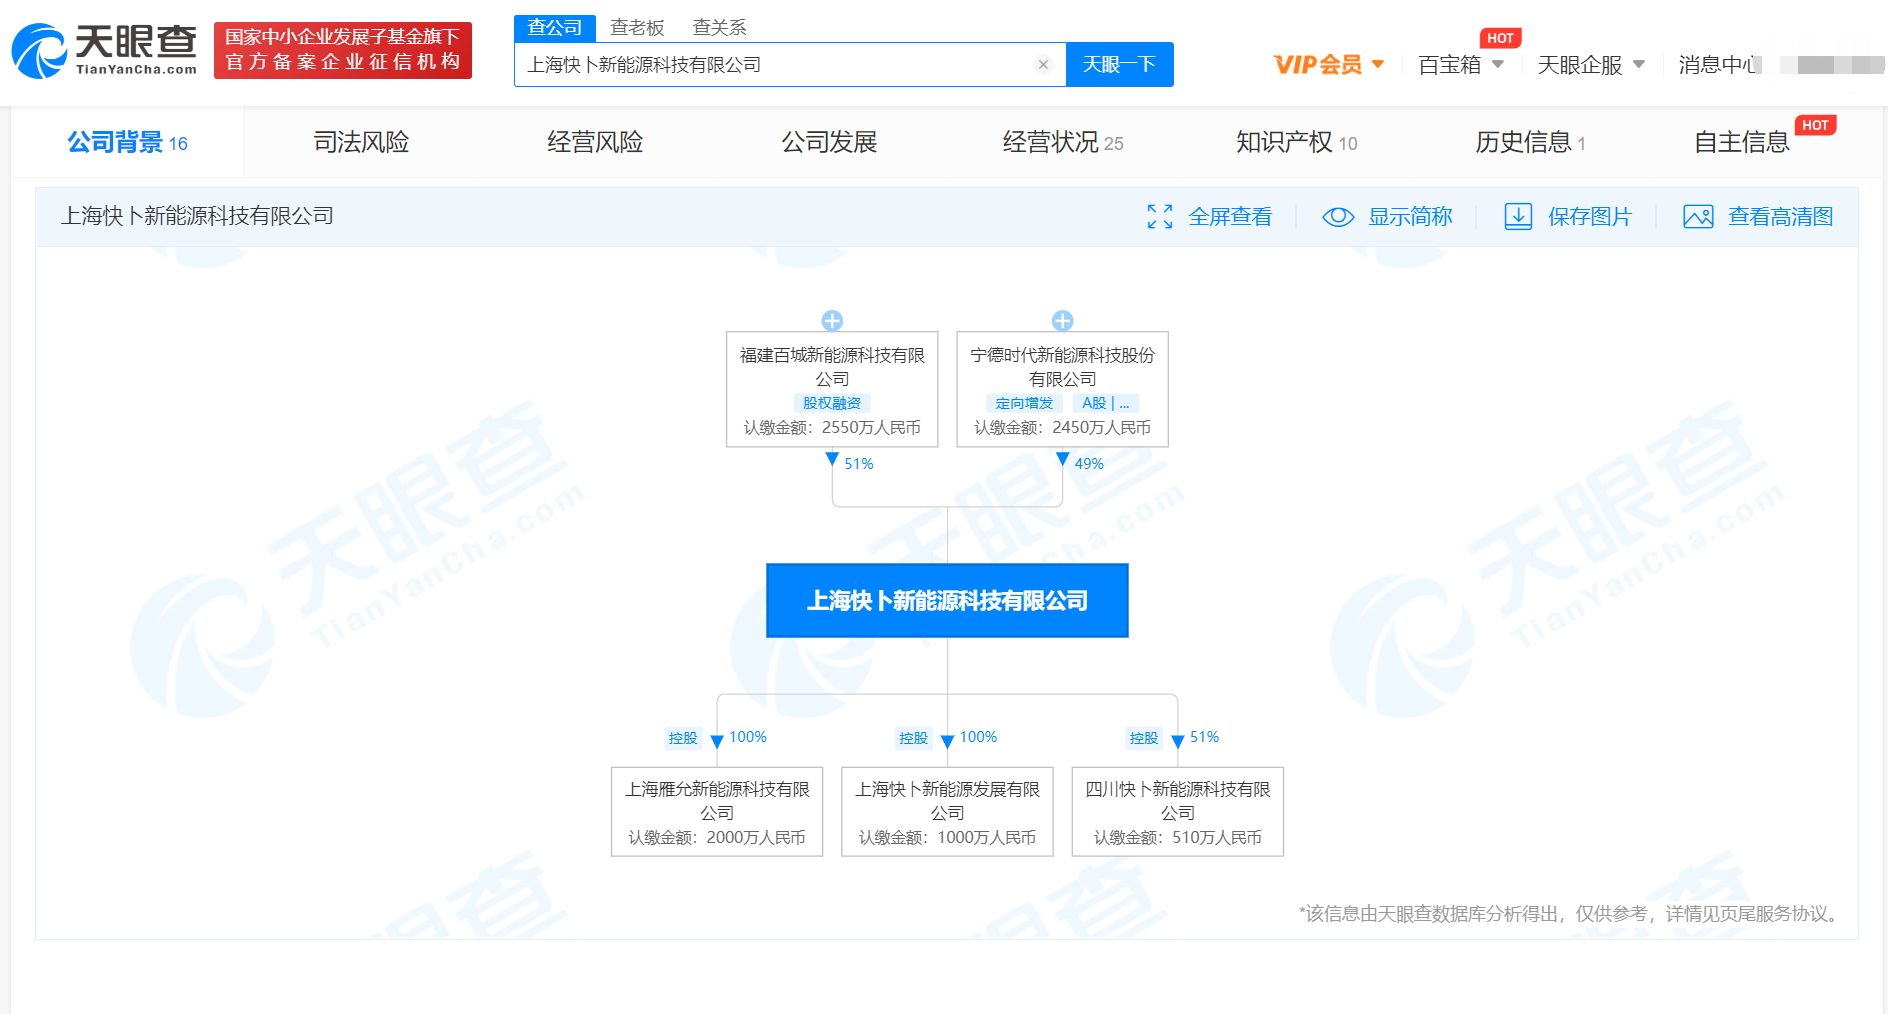Click the 51% share label under 福建百城

tap(859, 464)
